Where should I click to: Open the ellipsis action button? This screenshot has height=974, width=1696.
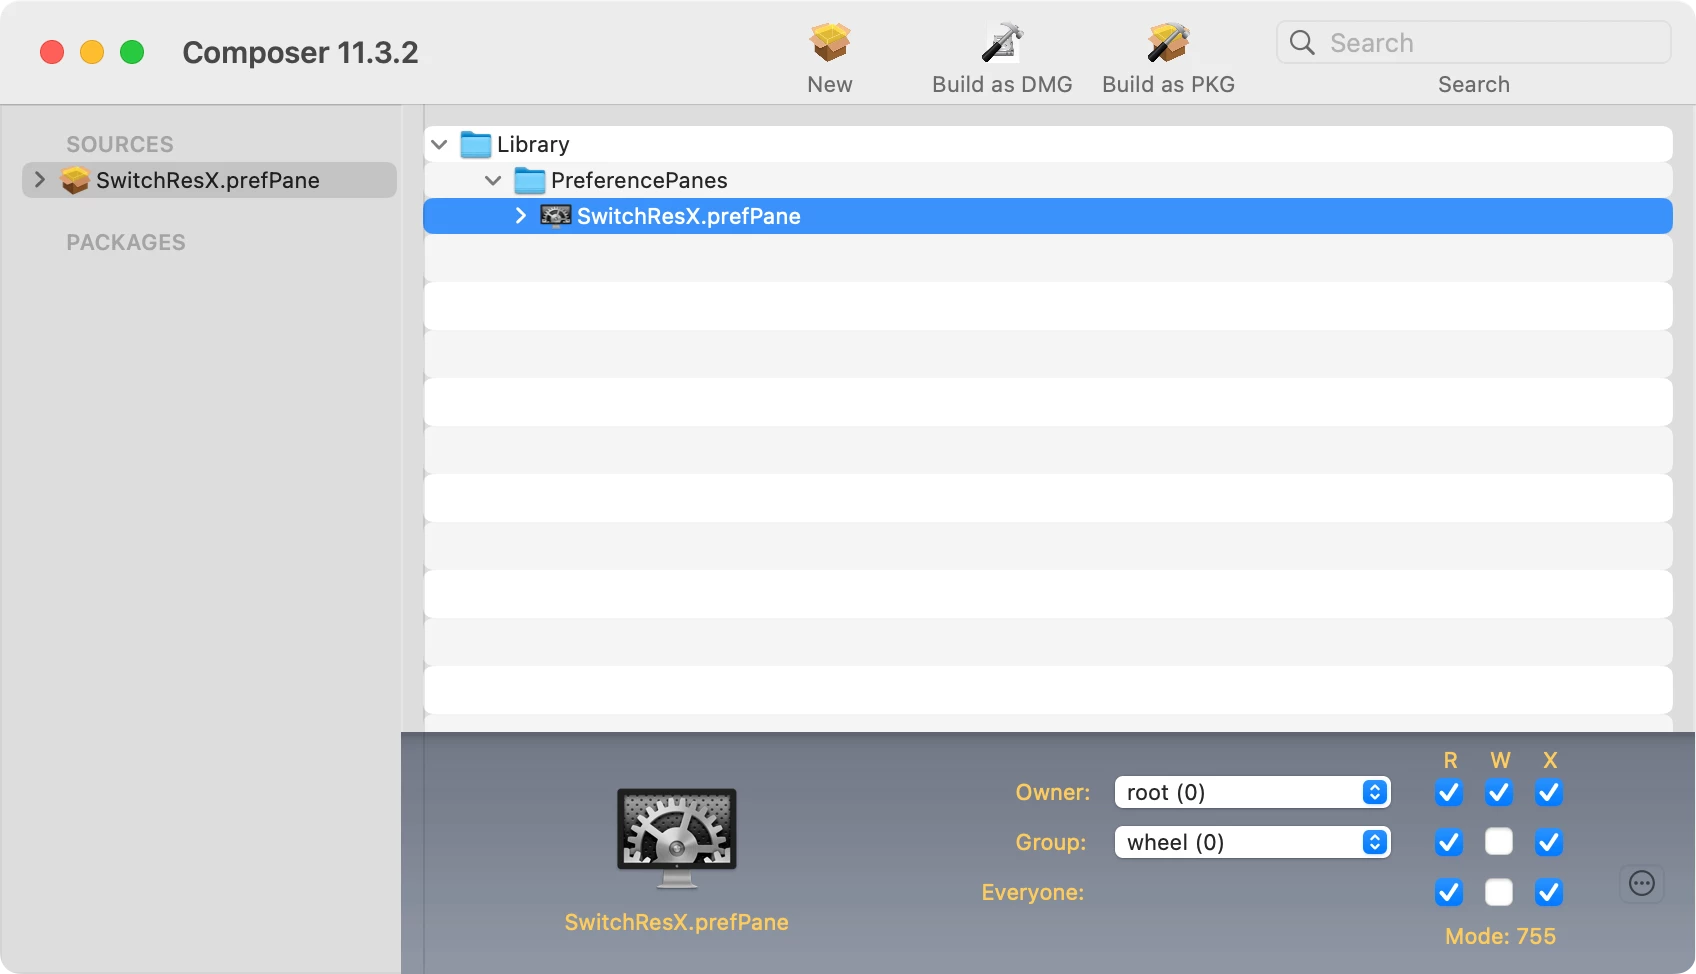click(1642, 883)
